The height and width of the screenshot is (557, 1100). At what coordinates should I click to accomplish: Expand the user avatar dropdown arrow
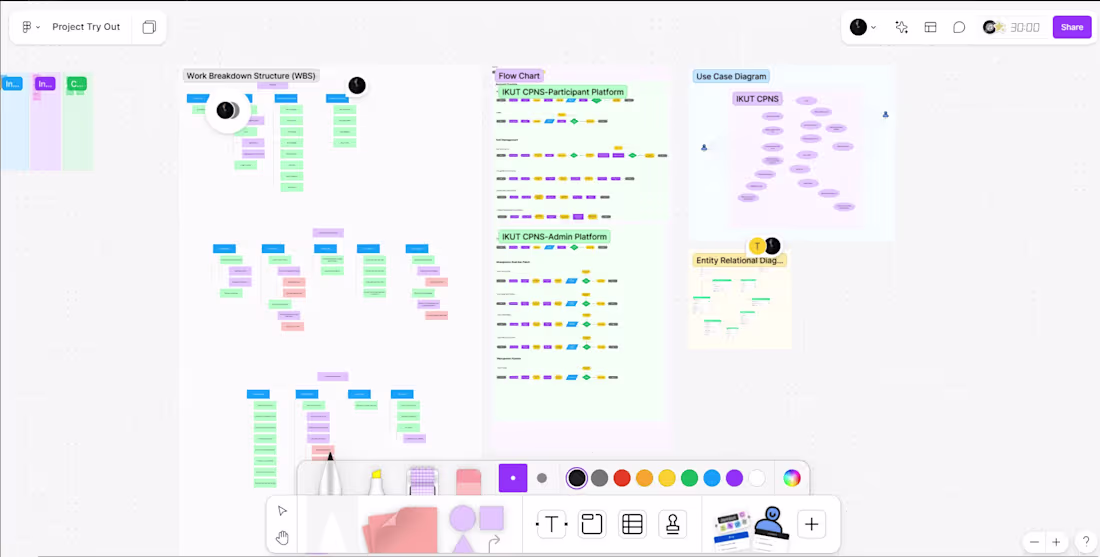pyautogui.click(x=873, y=28)
